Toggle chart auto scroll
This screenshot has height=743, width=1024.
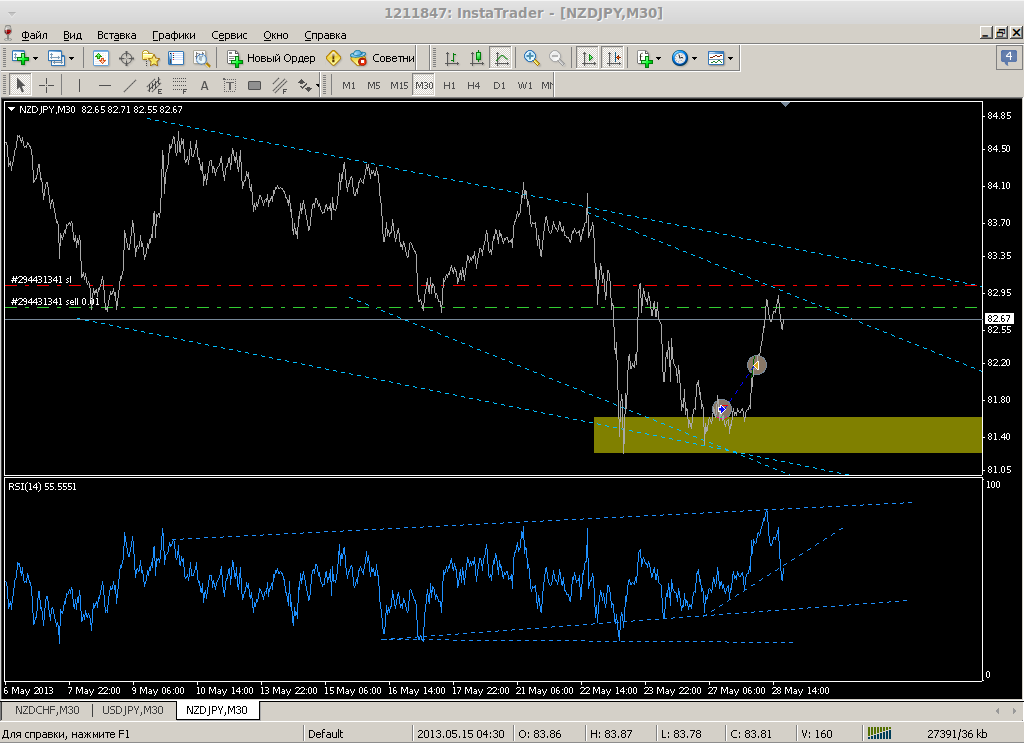coord(588,58)
